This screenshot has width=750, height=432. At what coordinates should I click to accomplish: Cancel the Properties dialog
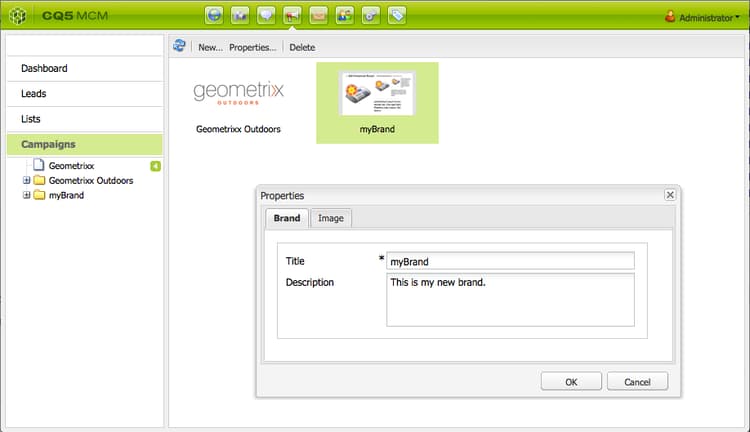tap(637, 382)
